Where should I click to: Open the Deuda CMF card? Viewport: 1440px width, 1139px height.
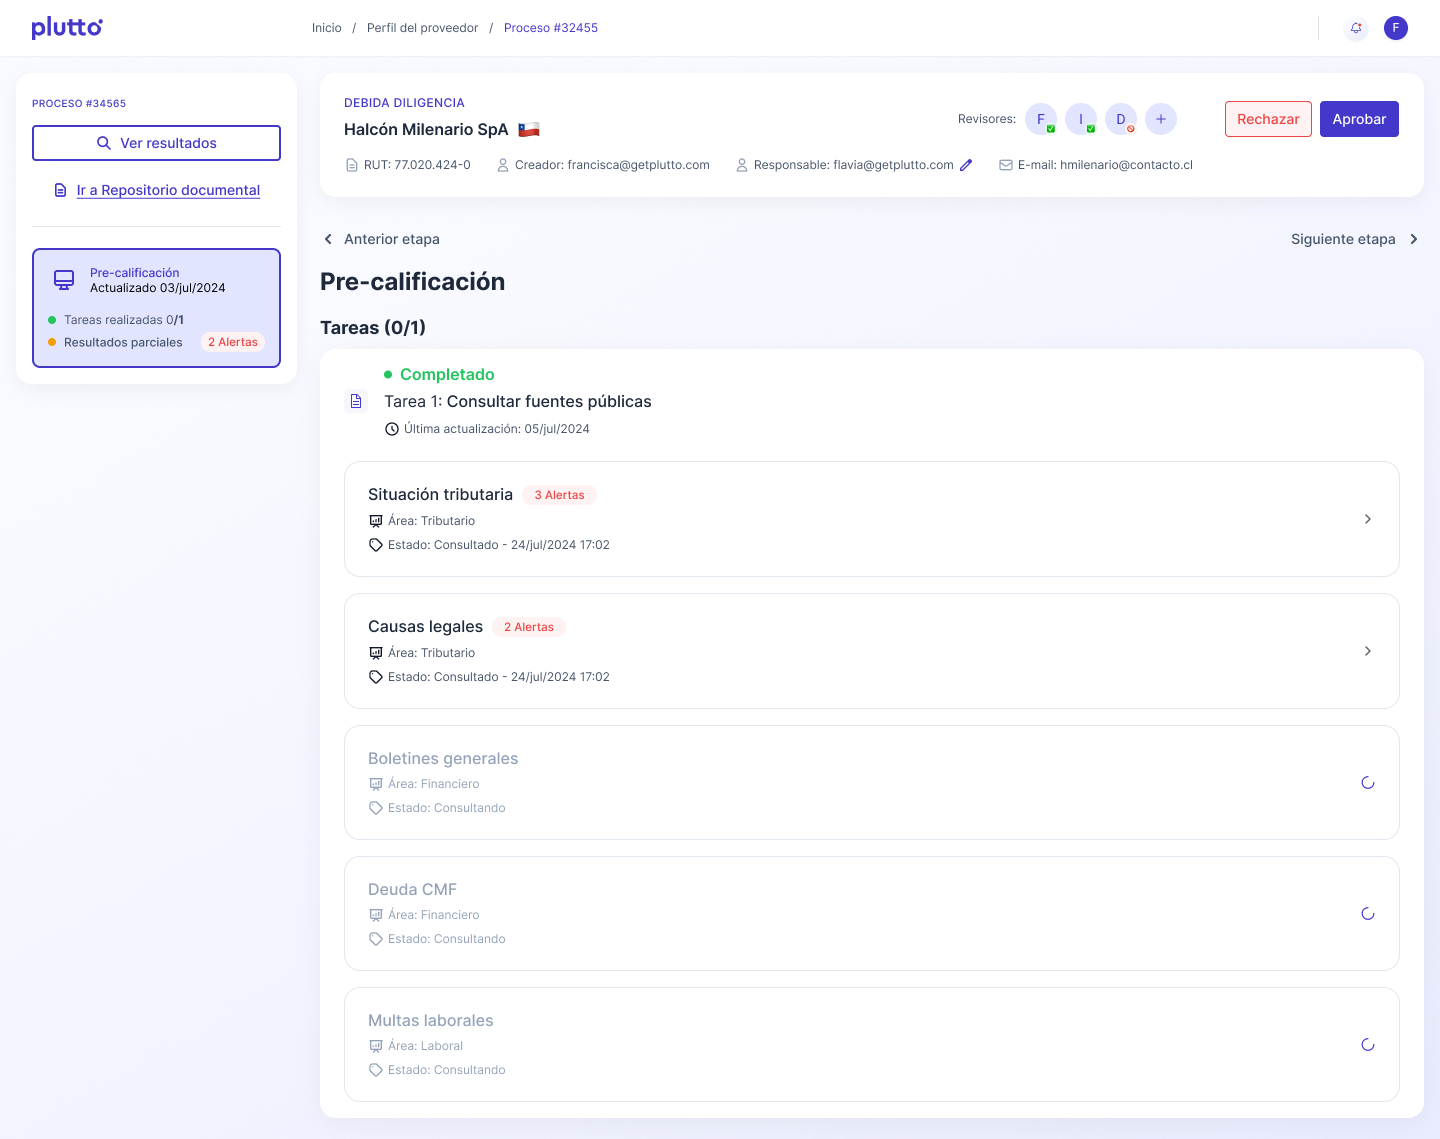(x=872, y=914)
